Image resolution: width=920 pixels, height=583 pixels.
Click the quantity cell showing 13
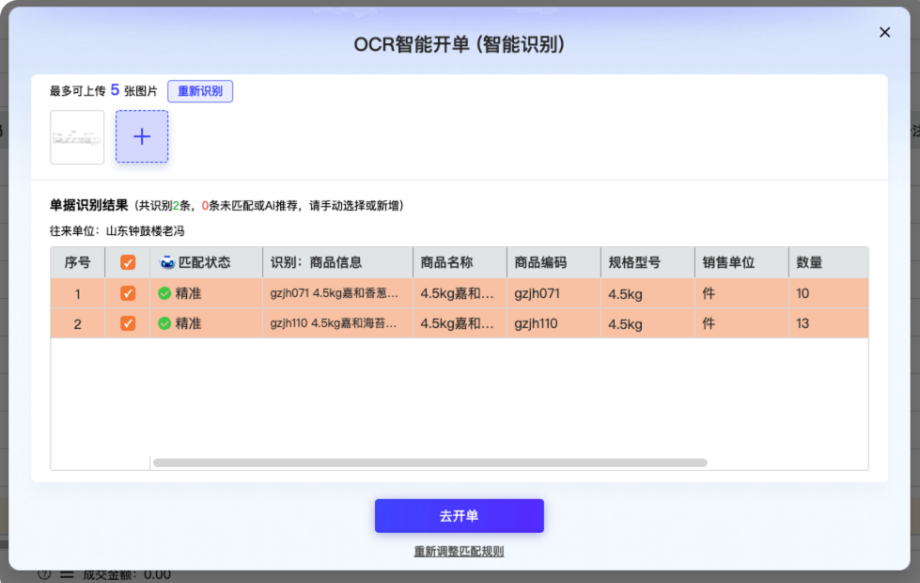tap(828, 323)
